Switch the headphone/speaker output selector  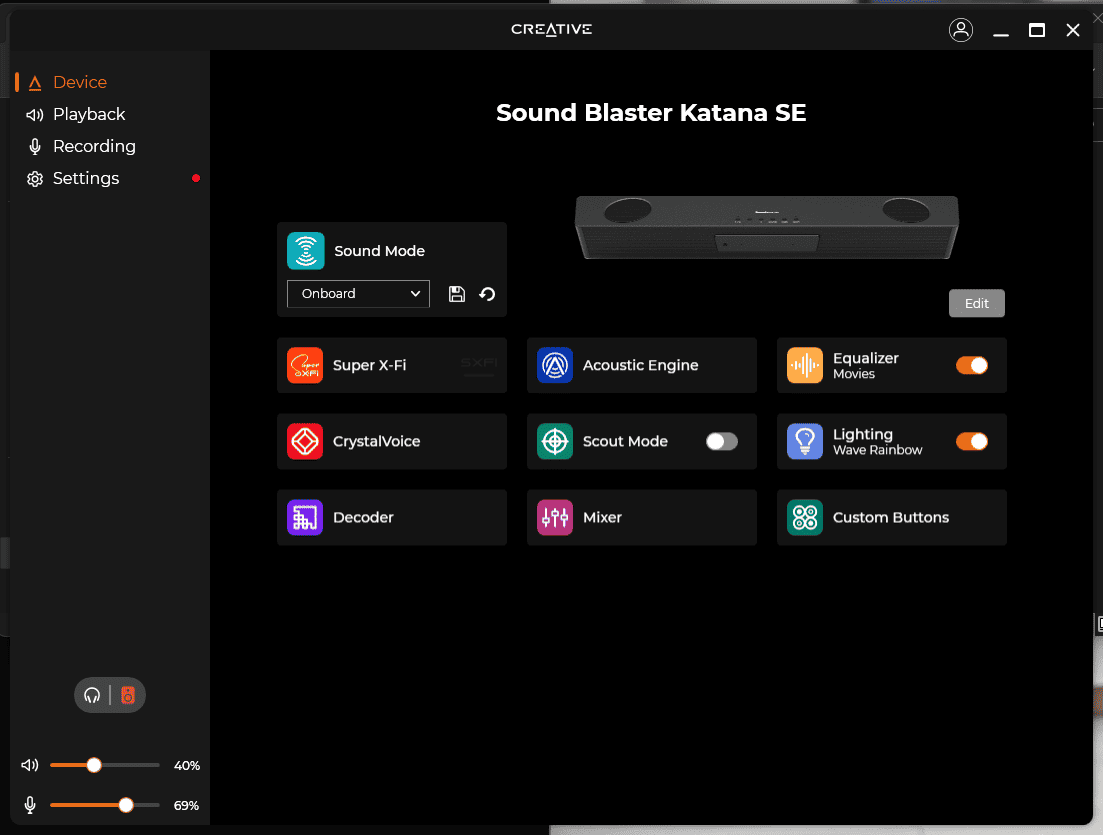tap(110, 695)
